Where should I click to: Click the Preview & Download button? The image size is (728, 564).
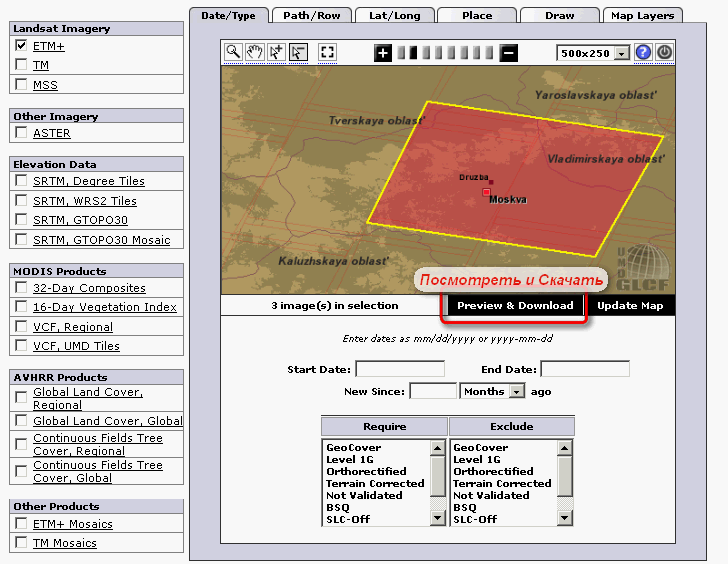click(x=515, y=305)
